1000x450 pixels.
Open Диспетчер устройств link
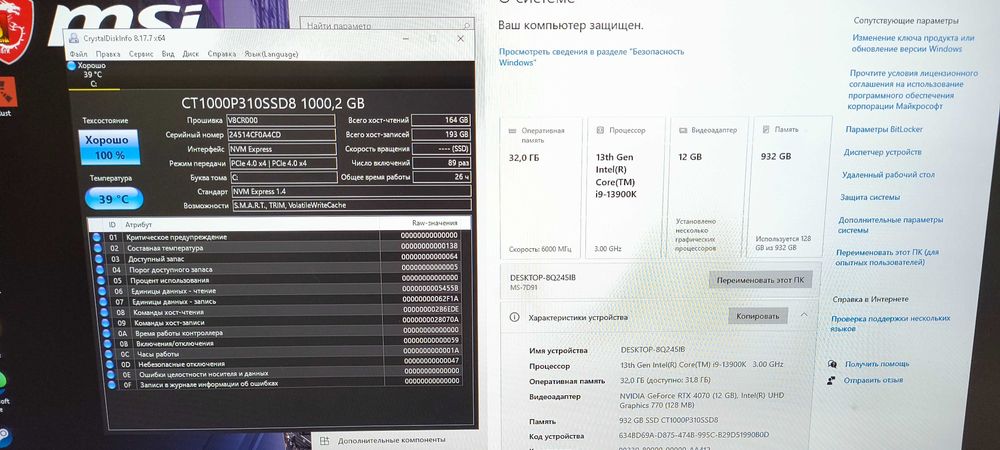[882, 152]
